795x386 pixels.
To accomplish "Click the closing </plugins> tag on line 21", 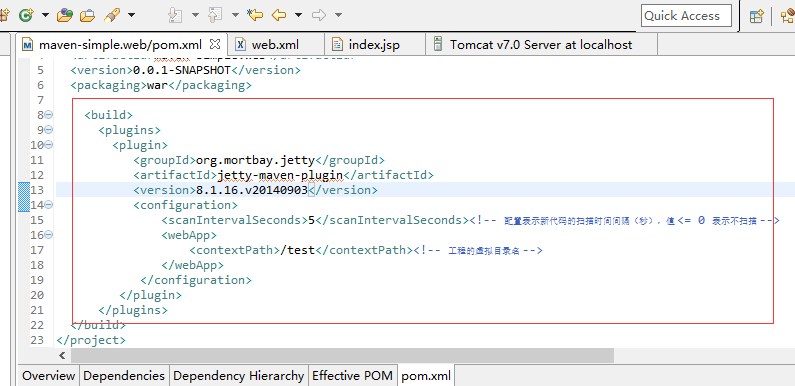I will tap(133, 310).
